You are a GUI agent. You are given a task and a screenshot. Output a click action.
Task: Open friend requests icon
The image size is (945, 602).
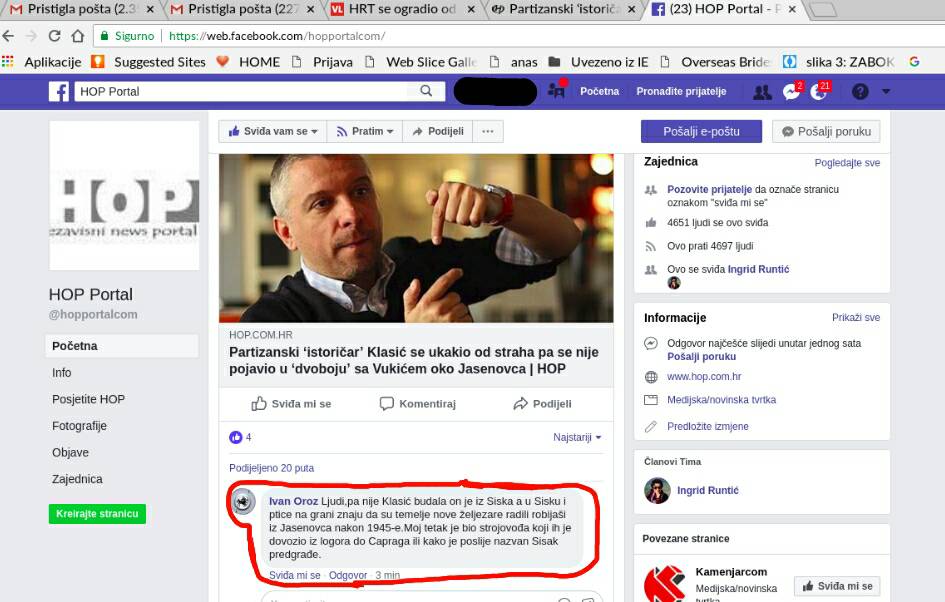point(762,92)
